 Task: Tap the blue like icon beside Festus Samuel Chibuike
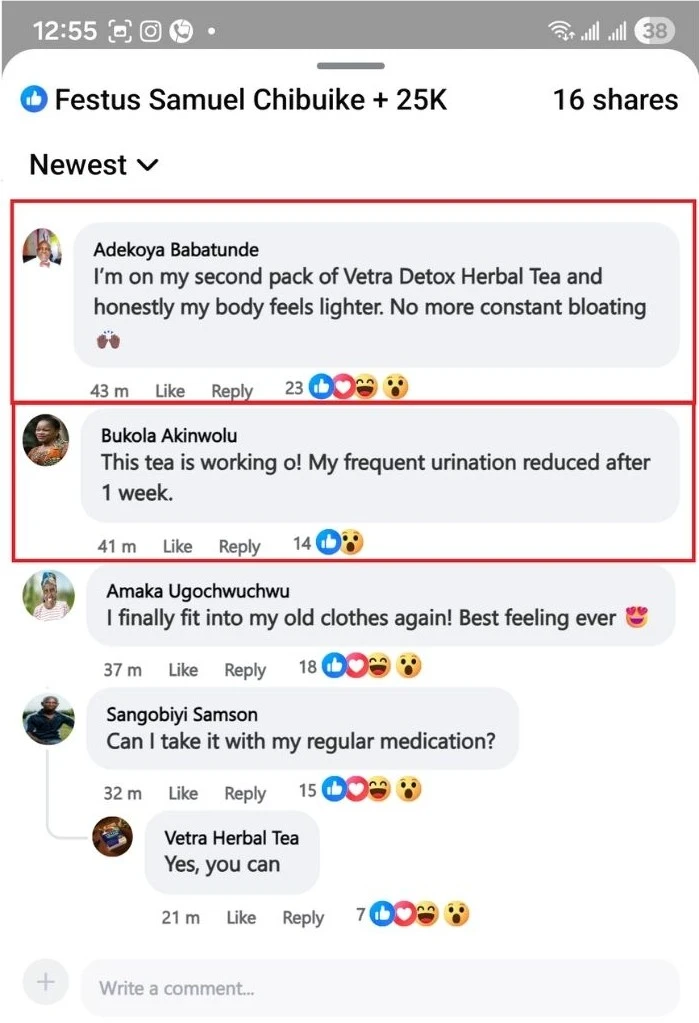click(x=34, y=100)
